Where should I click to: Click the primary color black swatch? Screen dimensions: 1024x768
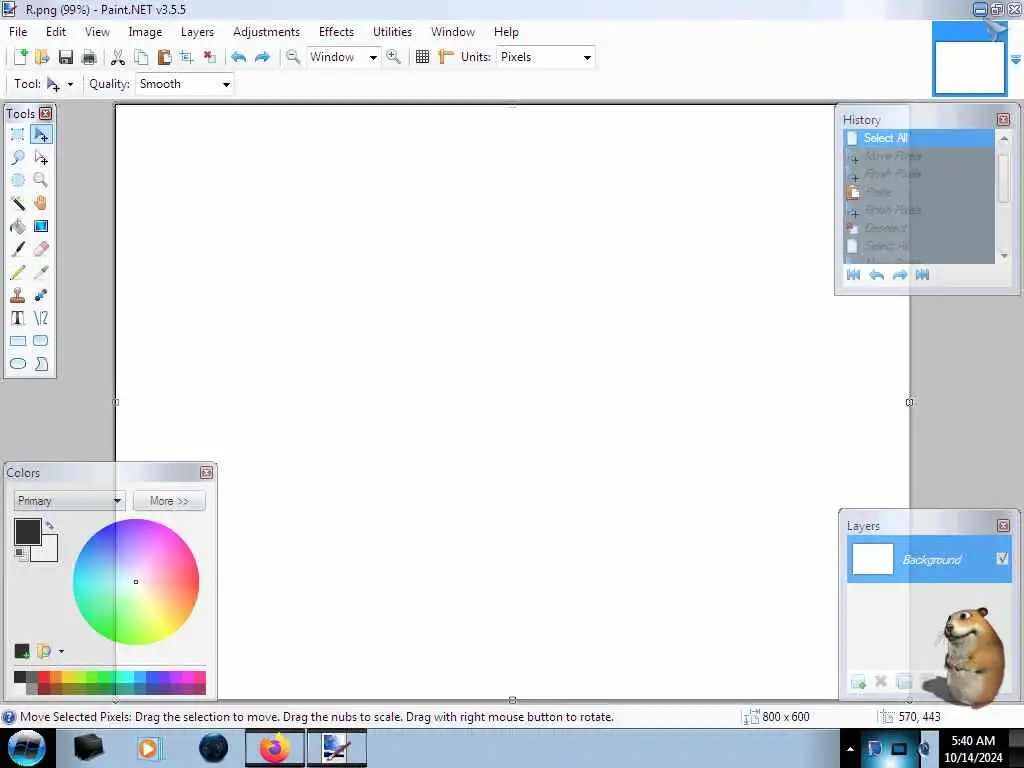click(27, 531)
